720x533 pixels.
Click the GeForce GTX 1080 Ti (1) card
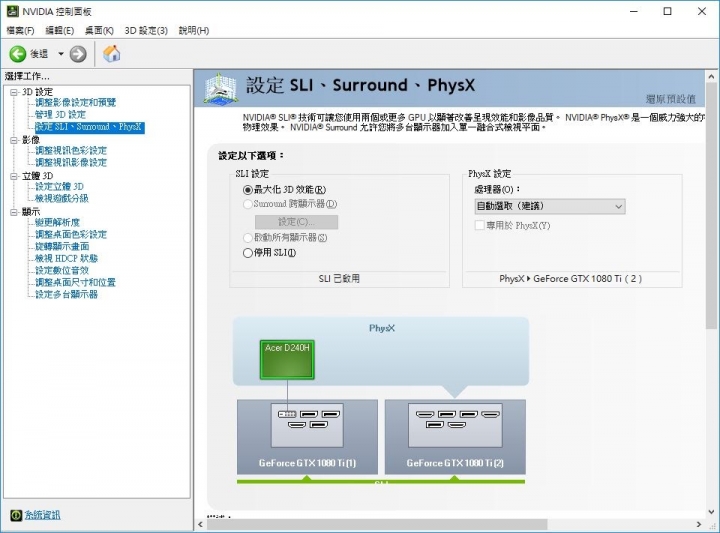tap(307, 437)
